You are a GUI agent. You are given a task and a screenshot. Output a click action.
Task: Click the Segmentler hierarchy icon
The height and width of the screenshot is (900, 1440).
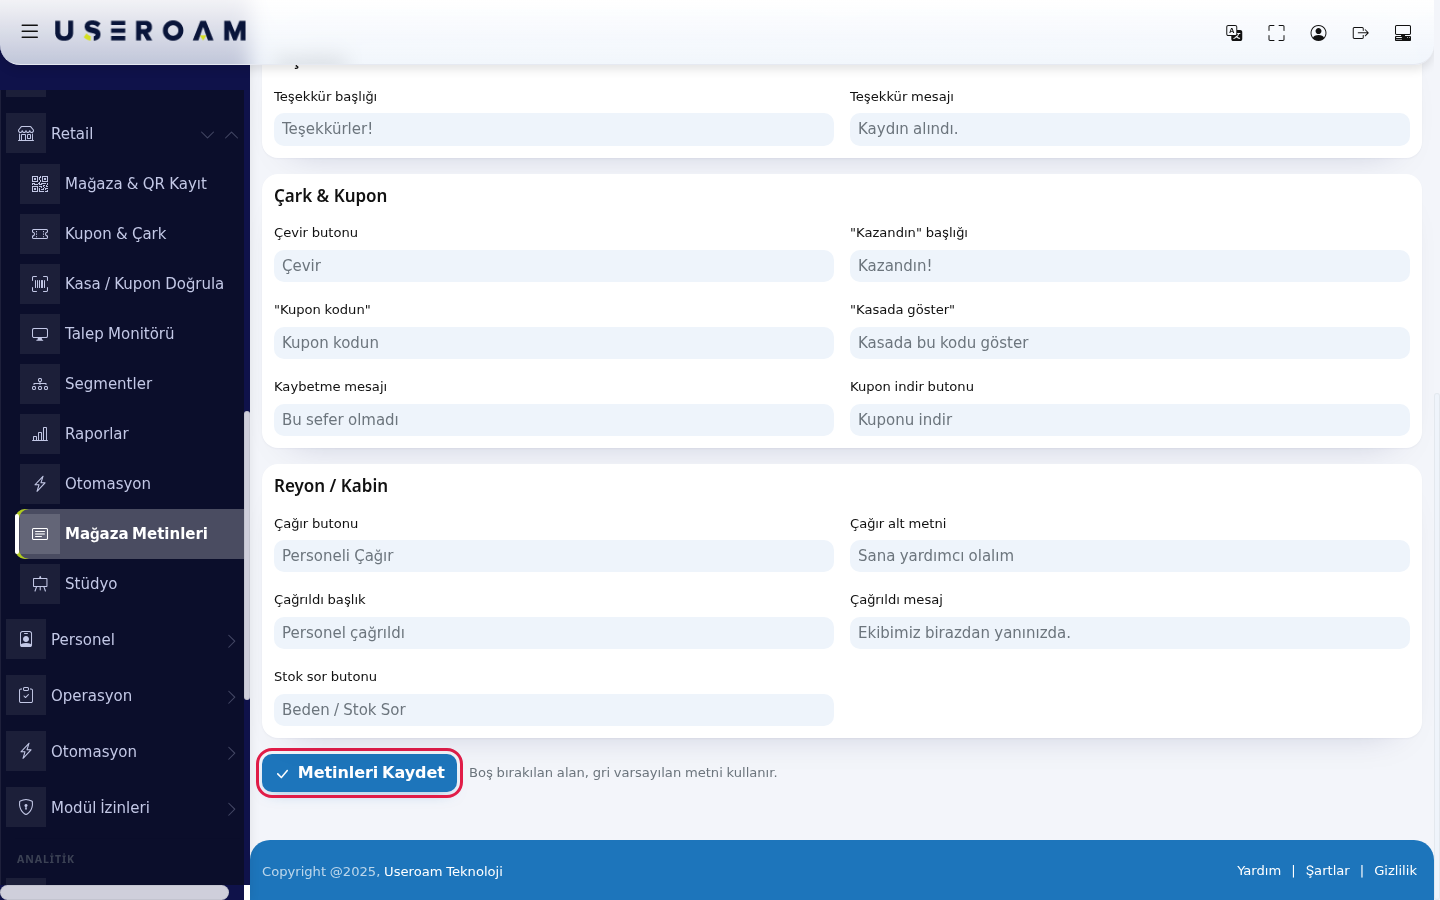coord(40,384)
